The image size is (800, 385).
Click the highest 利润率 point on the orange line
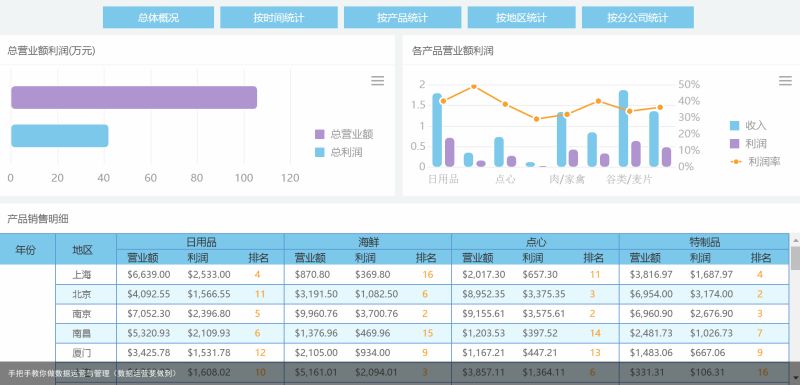474,87
